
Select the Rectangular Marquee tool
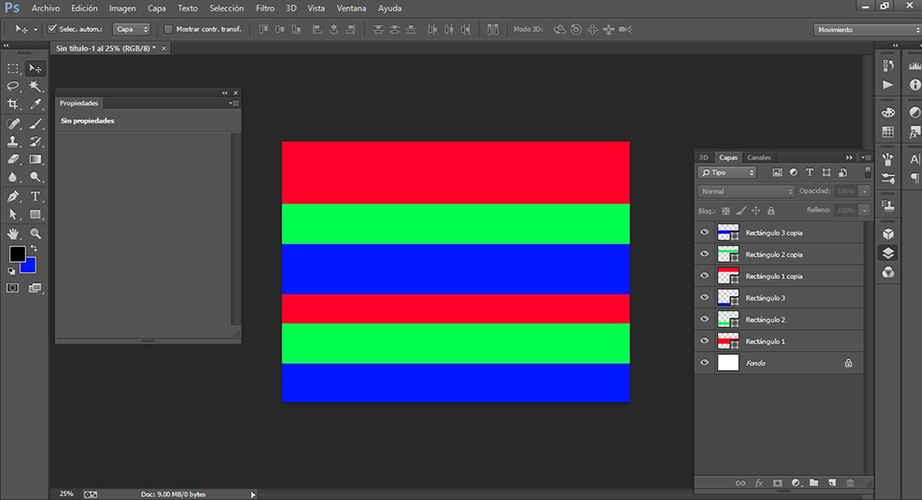[13, 69]
